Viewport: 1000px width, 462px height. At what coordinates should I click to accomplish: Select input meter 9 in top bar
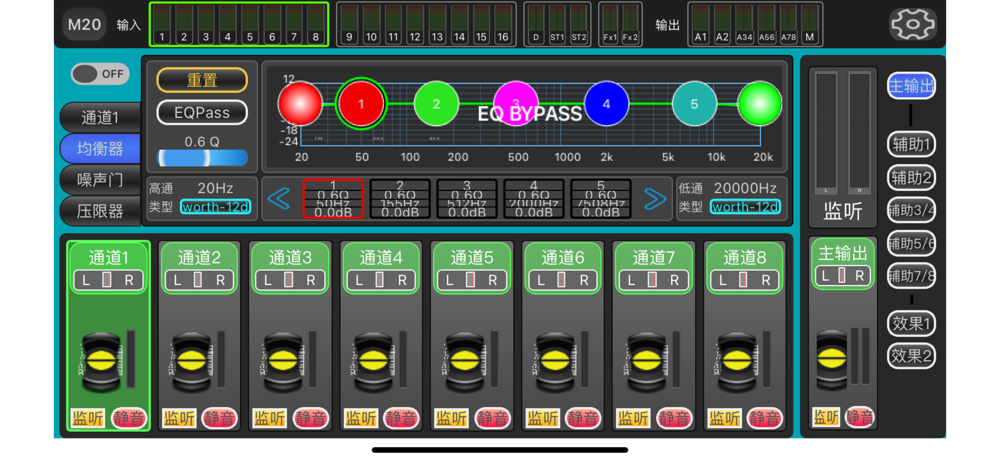349,24
